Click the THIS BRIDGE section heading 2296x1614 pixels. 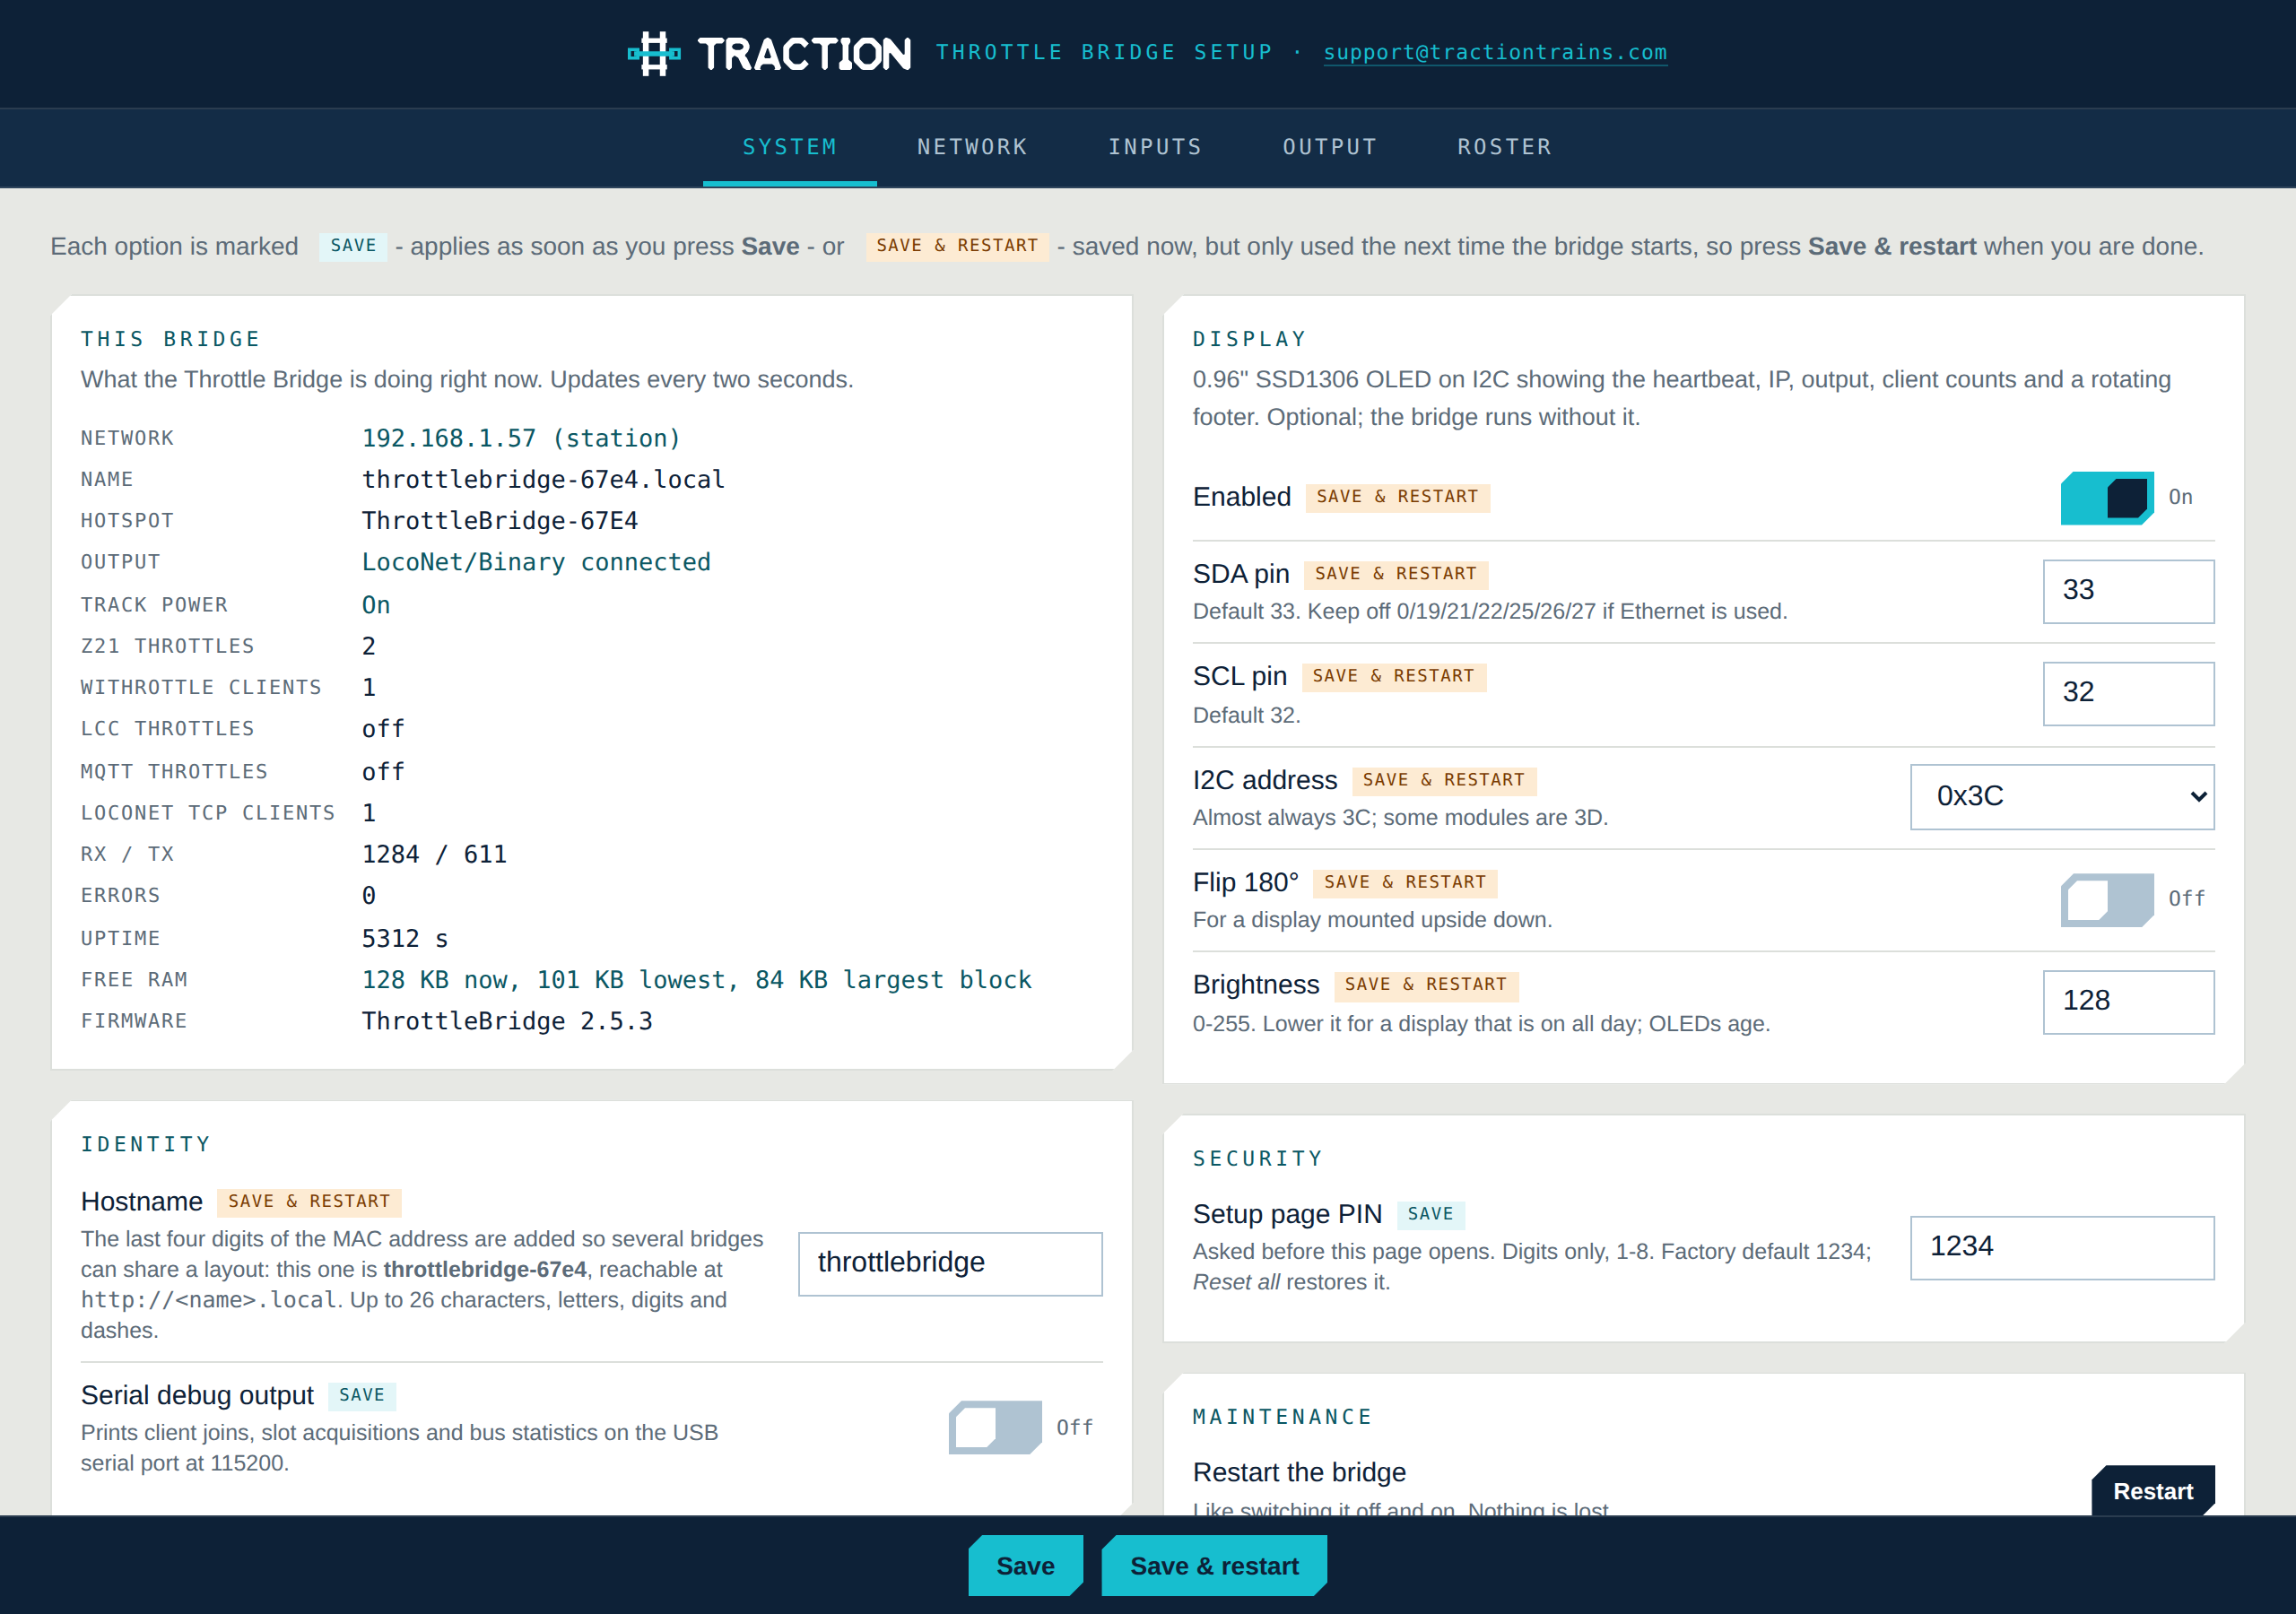point(171,339)
